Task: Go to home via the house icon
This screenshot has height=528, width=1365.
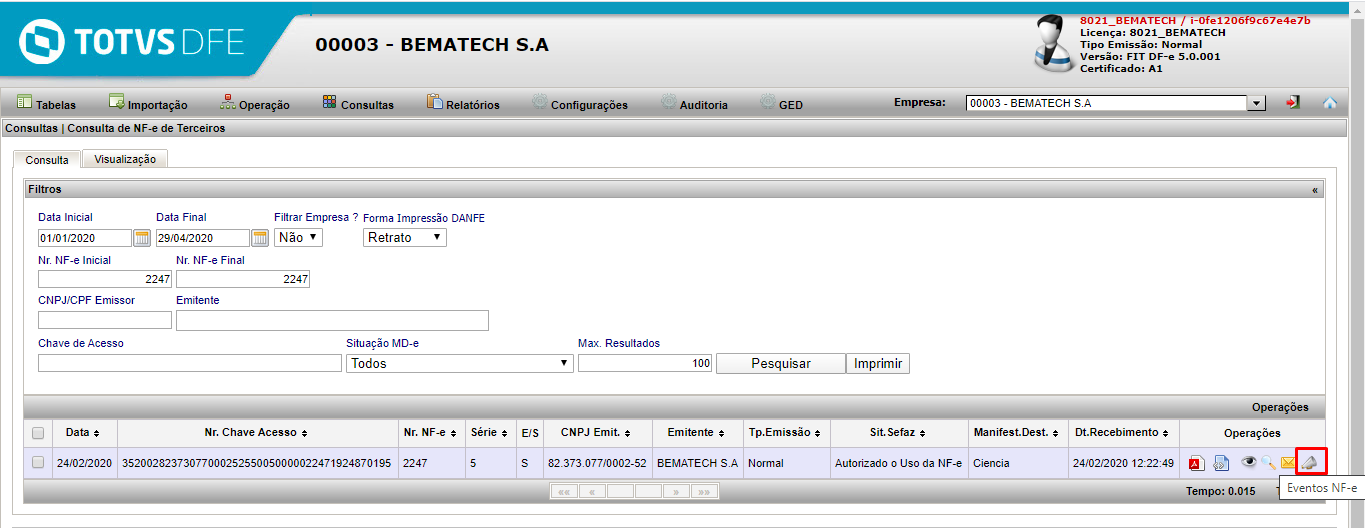Action: pos(1330,102)
